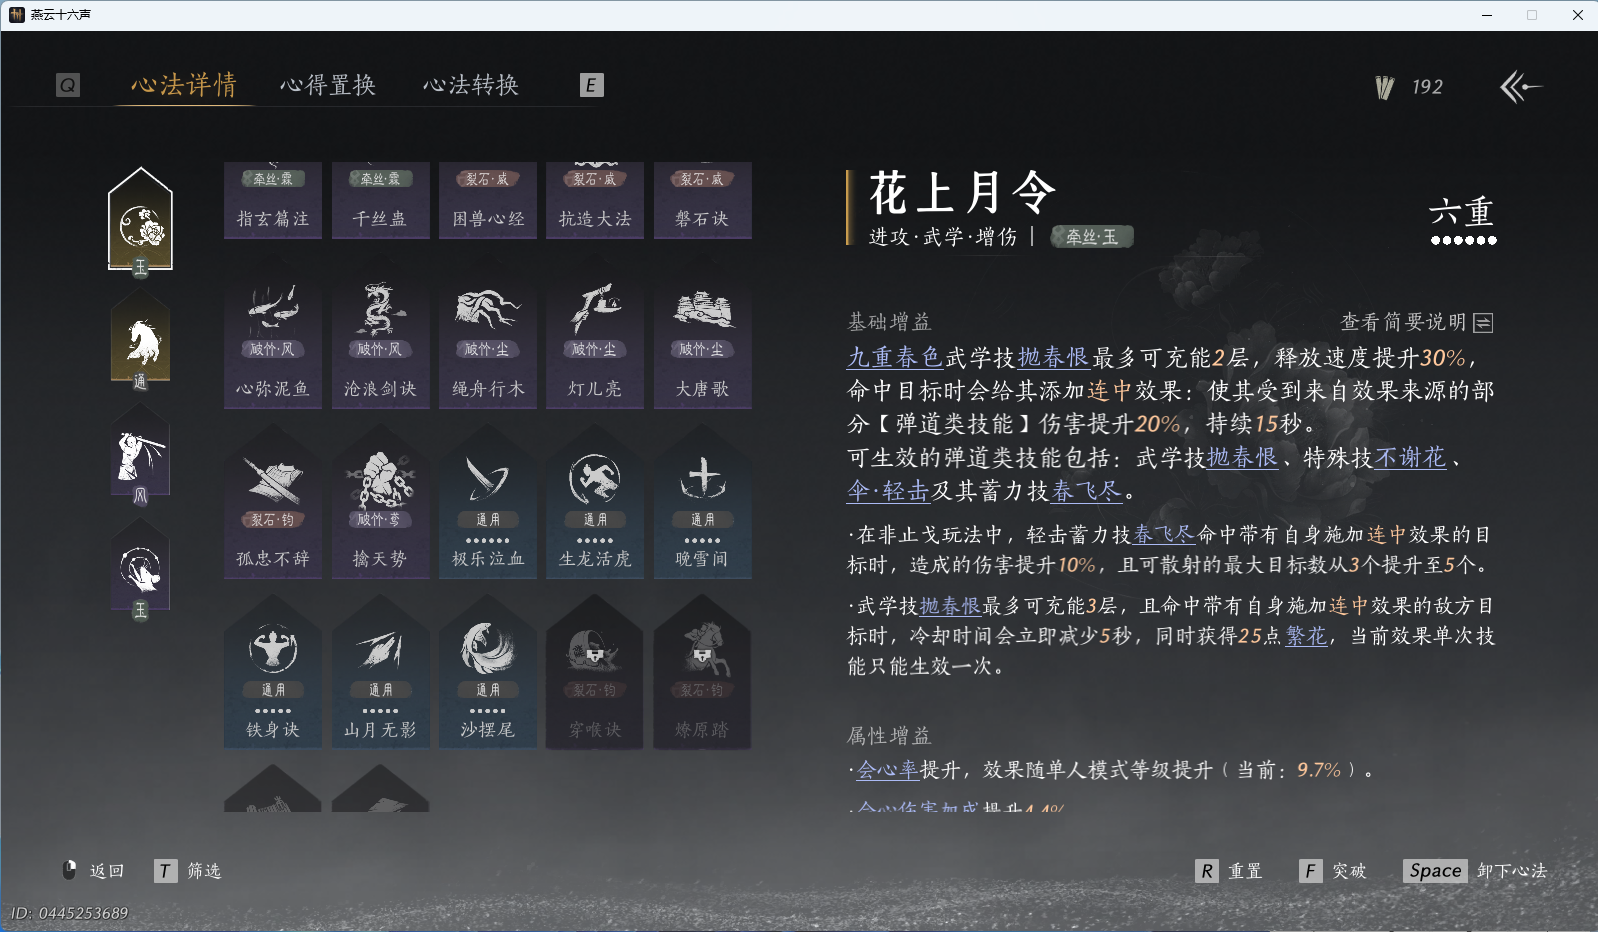
Task: Select the 磐石诀 inner art card
Action: point(703,200)
